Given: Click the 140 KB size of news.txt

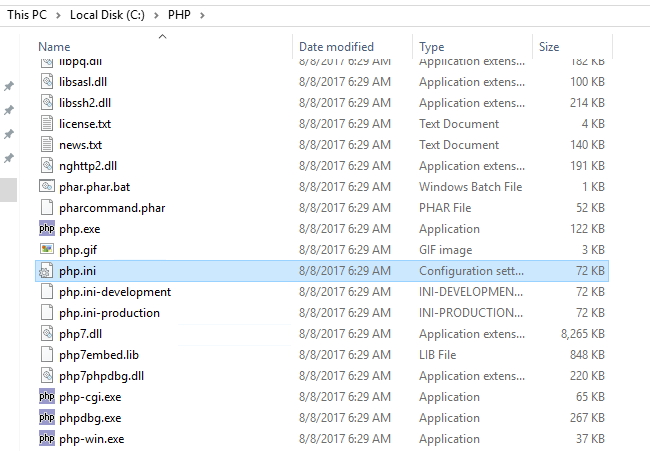Looking at the screenshot, I should (x=587, y=145).
